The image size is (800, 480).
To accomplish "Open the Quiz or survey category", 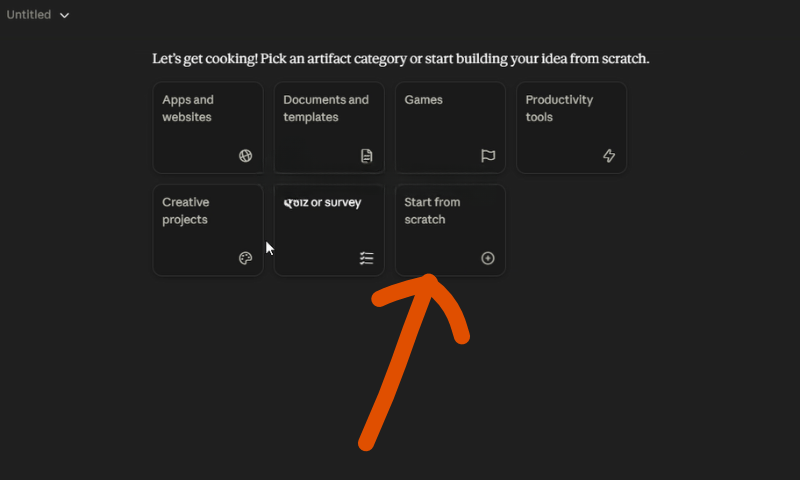I will pos(329,230).
